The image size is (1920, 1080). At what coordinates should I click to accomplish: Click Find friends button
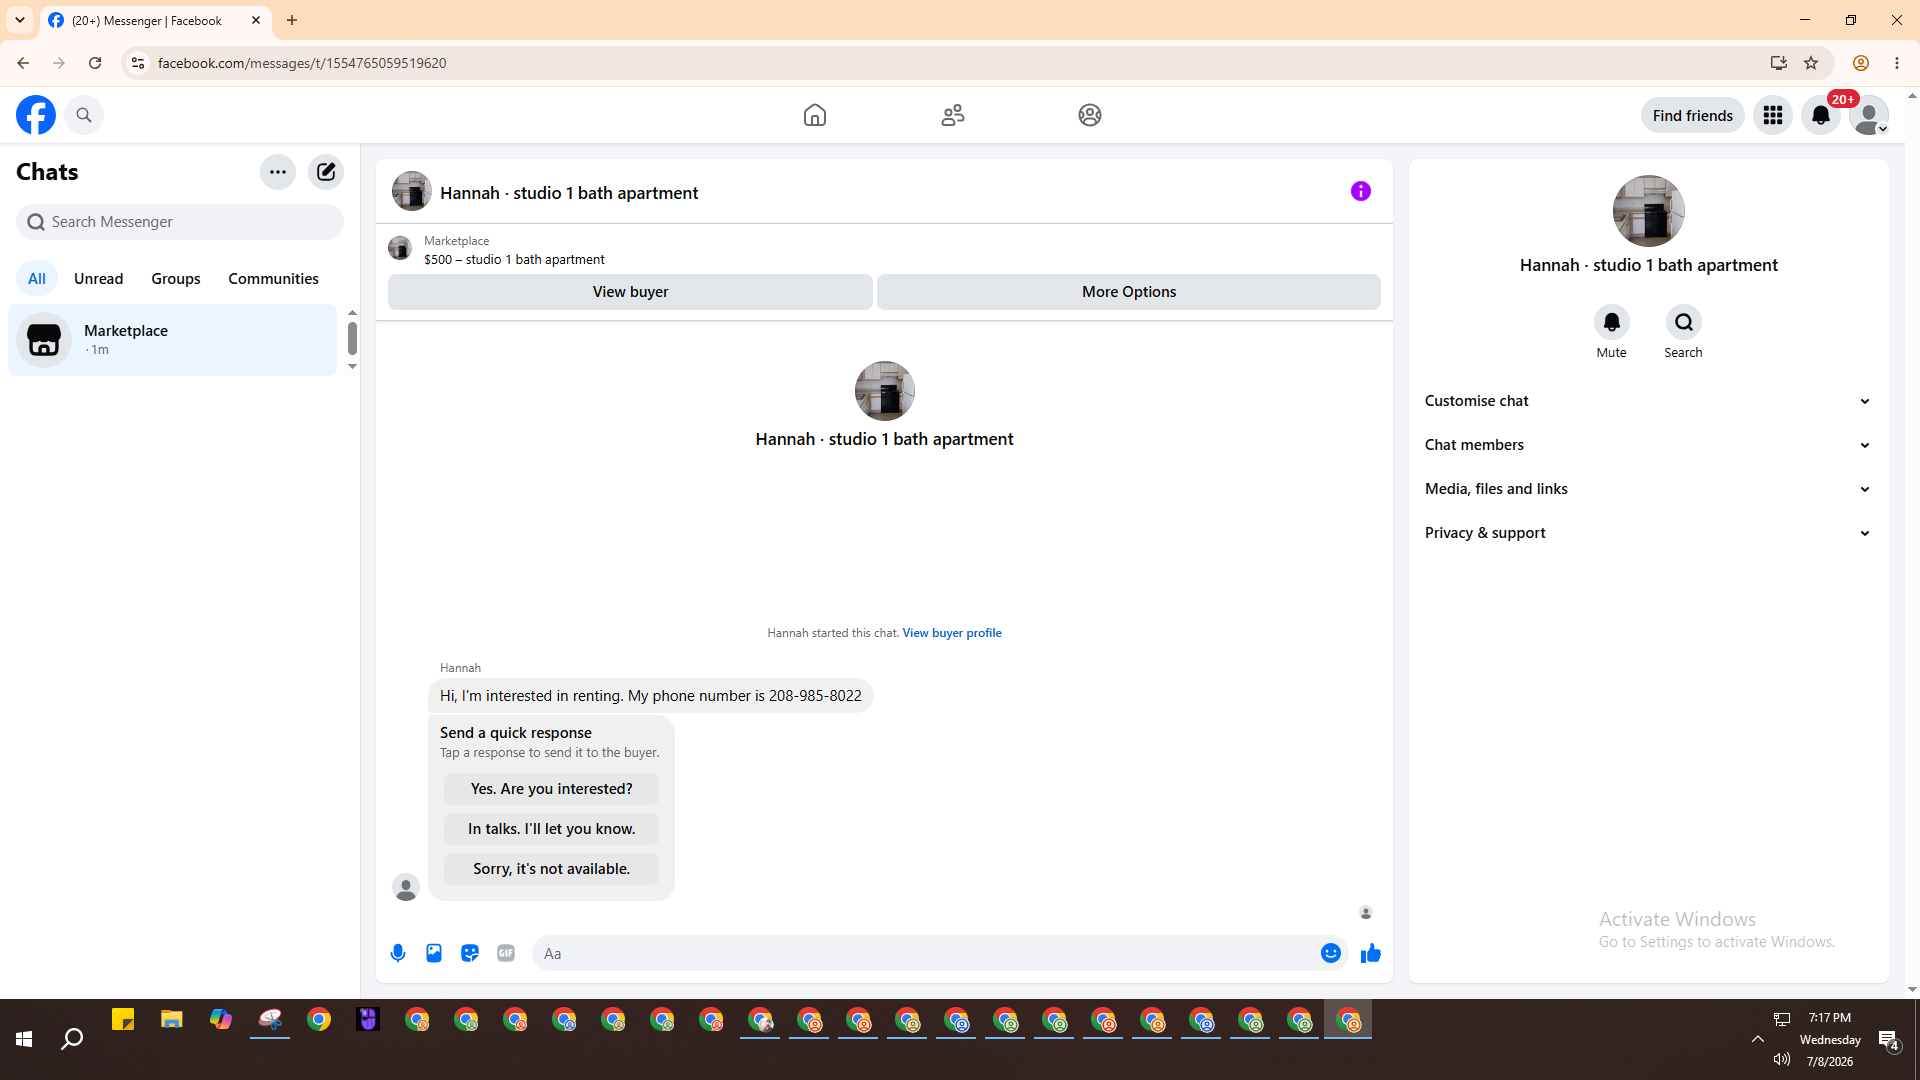click(x=1693, y=115)
